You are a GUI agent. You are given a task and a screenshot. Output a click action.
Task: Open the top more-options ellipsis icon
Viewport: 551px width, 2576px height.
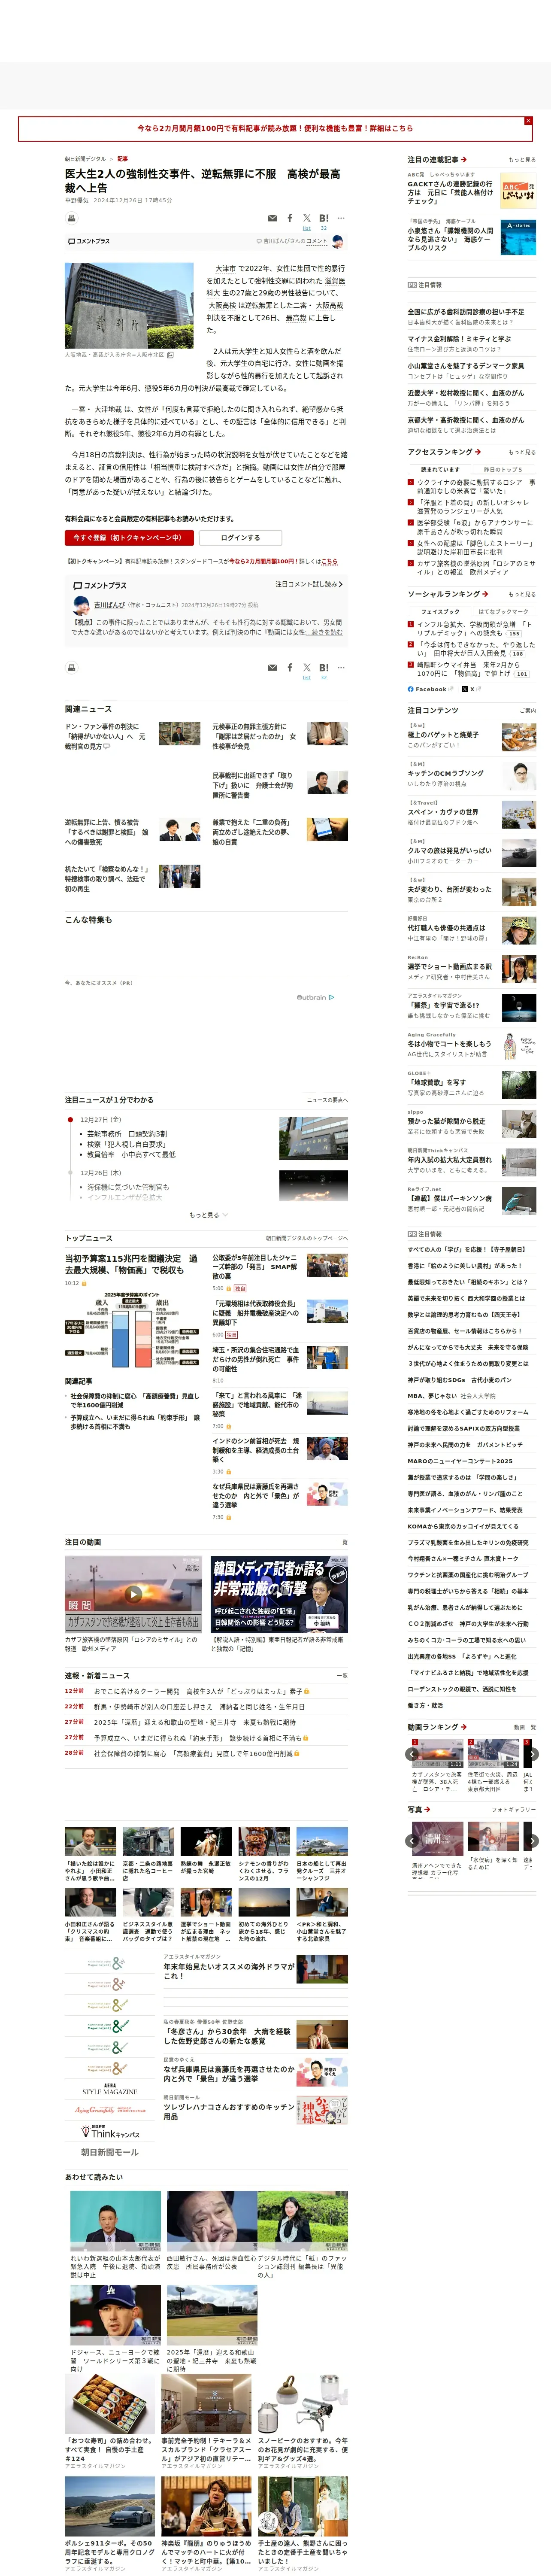(x=341, y=218)
